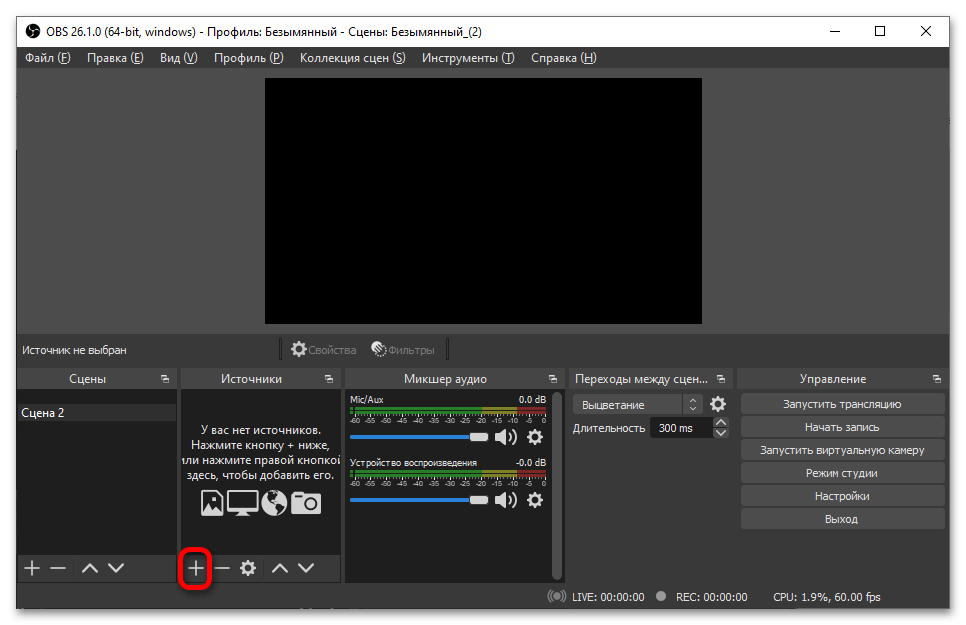The width and height of the screenshot is (966, 625).
Task: Click Запустить трансляцию button
Action: (842, 404)
